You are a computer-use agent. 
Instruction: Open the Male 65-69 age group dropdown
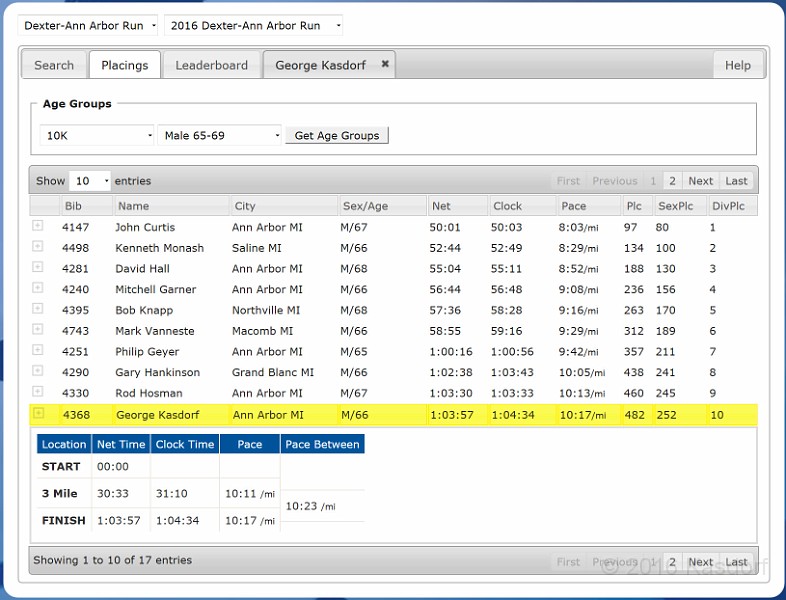[x=220, y=135]
